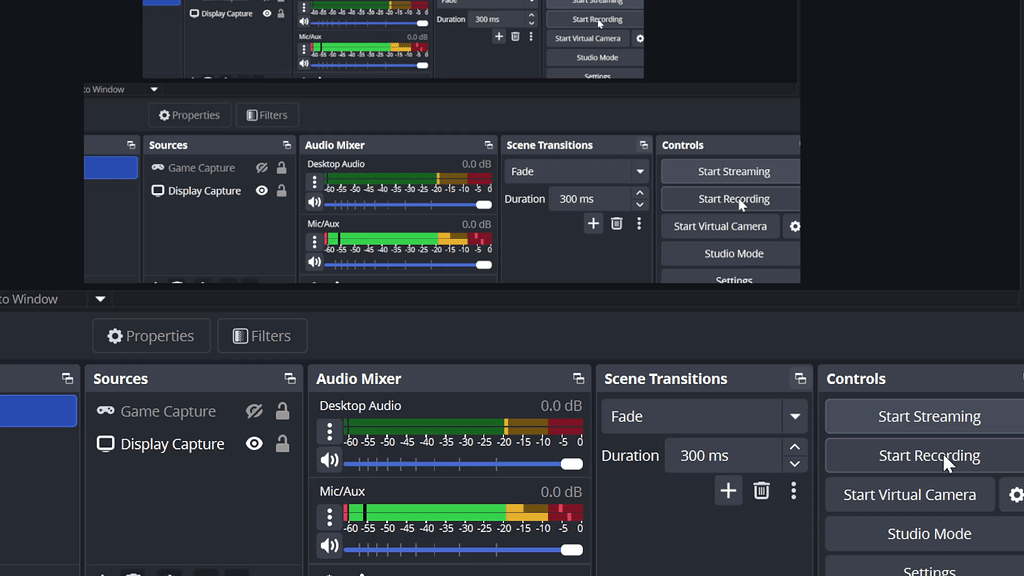Screen dimensions: 1024x576
Task: Expand 'to Window' dropdown arrow in largest OBS view
Action: point(100,299)
